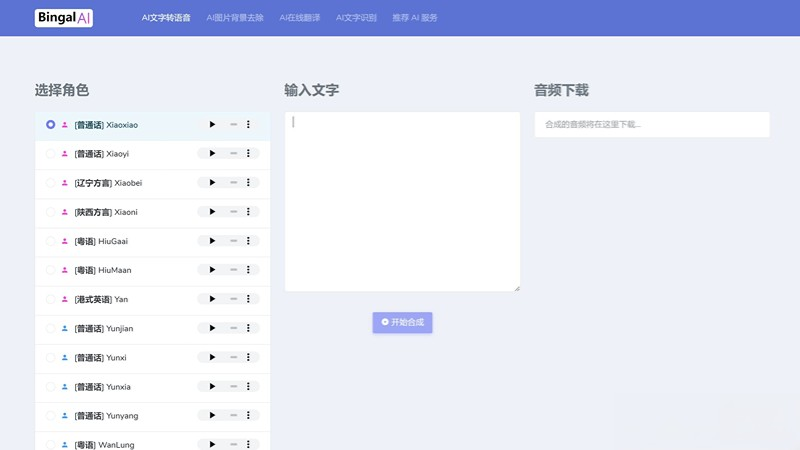The width and height of the screenshot is (800, 450).
Task: Open the three-dot menu for WanLung
Action: 248,444
